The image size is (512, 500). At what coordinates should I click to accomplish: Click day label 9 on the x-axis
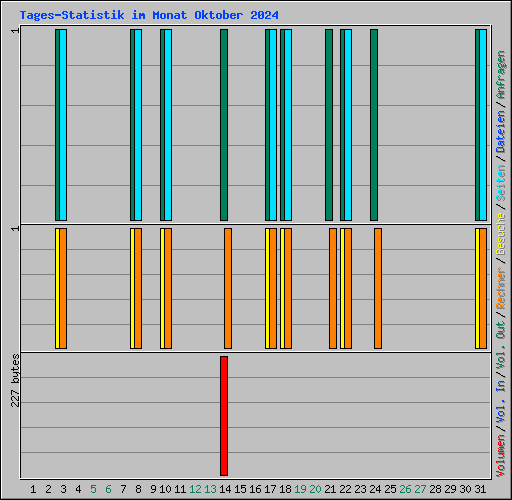point(153,489)
